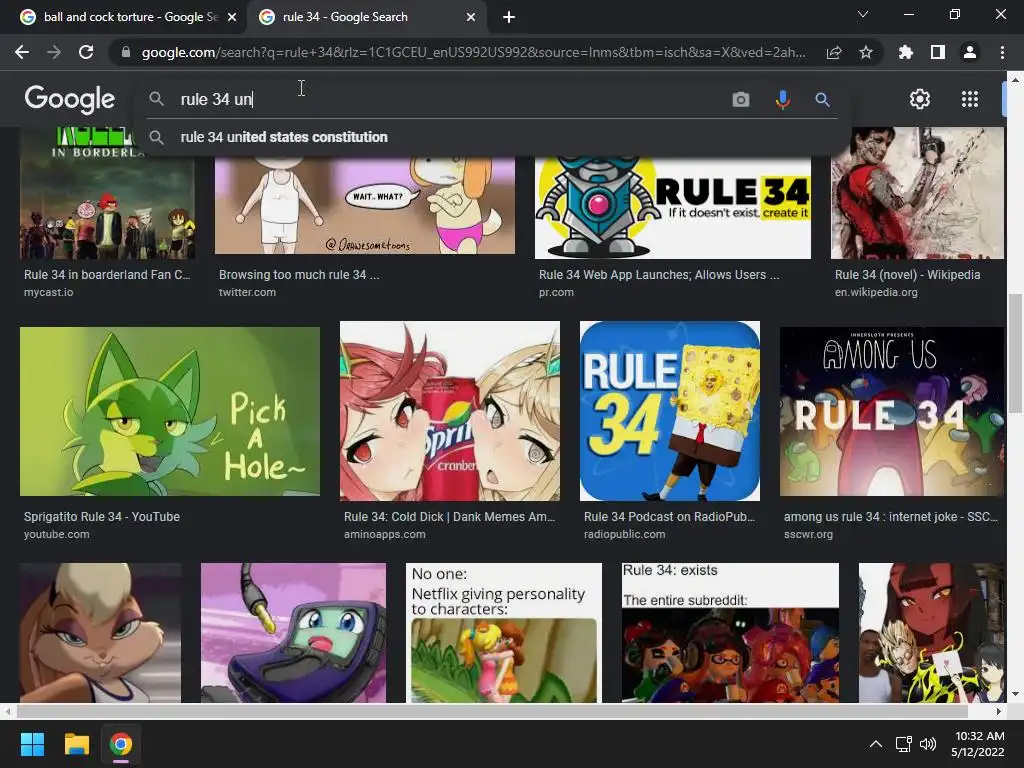Screen dimensions: 1024x768
Task: Open the network status tray icon
Action: click(x=904, y=744)
